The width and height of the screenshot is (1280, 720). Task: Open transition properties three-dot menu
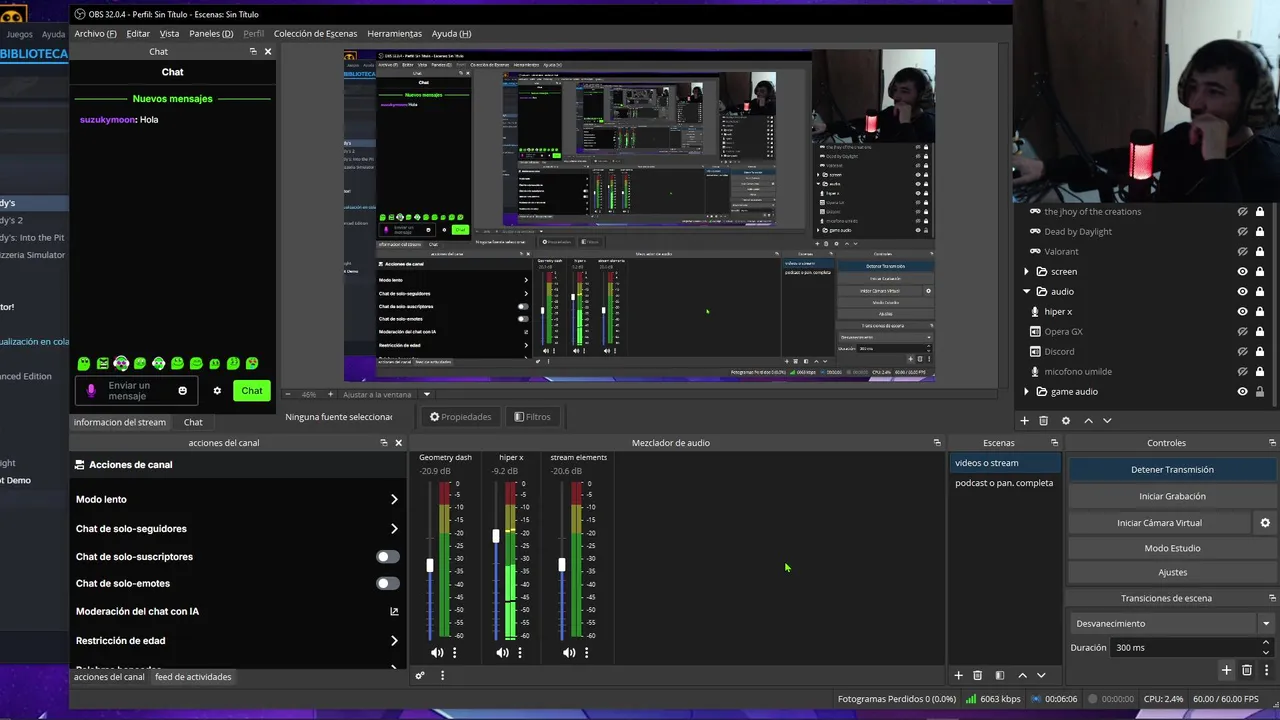[1267, 670]
